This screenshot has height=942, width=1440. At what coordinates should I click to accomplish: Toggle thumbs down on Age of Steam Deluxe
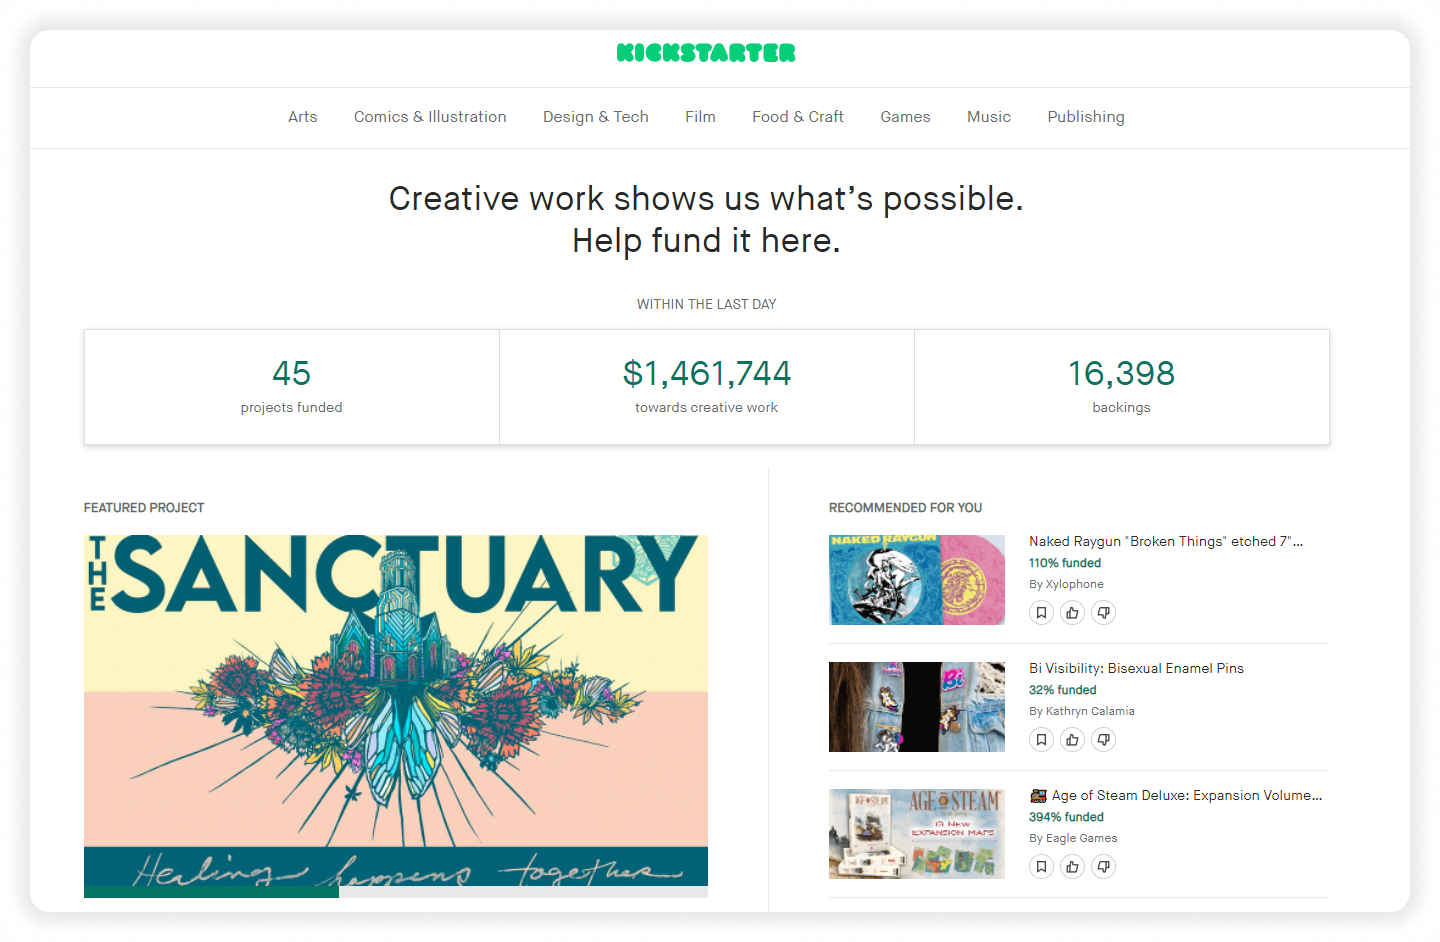coord(1103,866)
